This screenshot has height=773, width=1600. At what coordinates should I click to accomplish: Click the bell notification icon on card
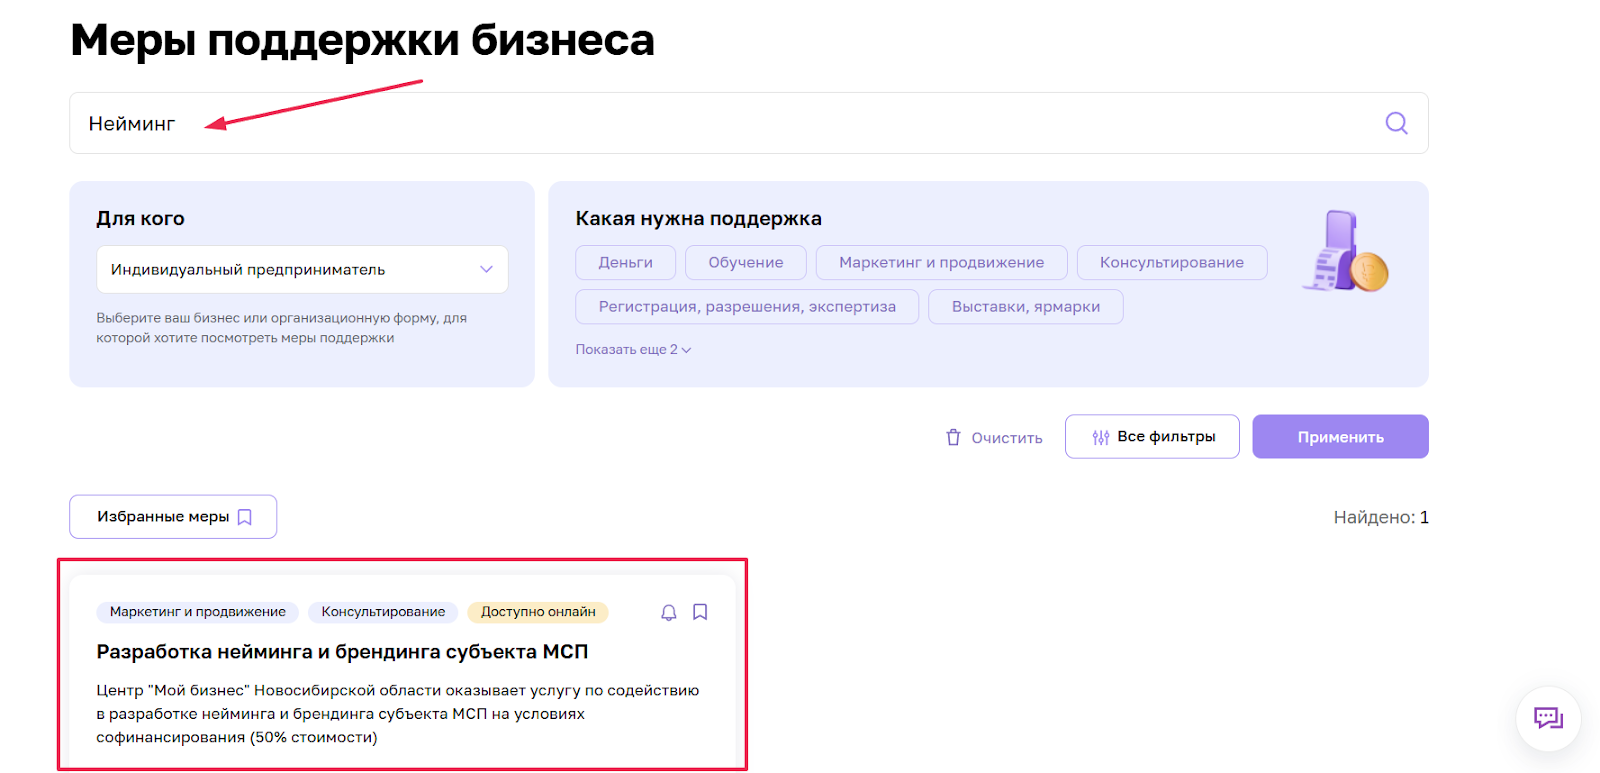pyautogui.click(x=669, y=612)
